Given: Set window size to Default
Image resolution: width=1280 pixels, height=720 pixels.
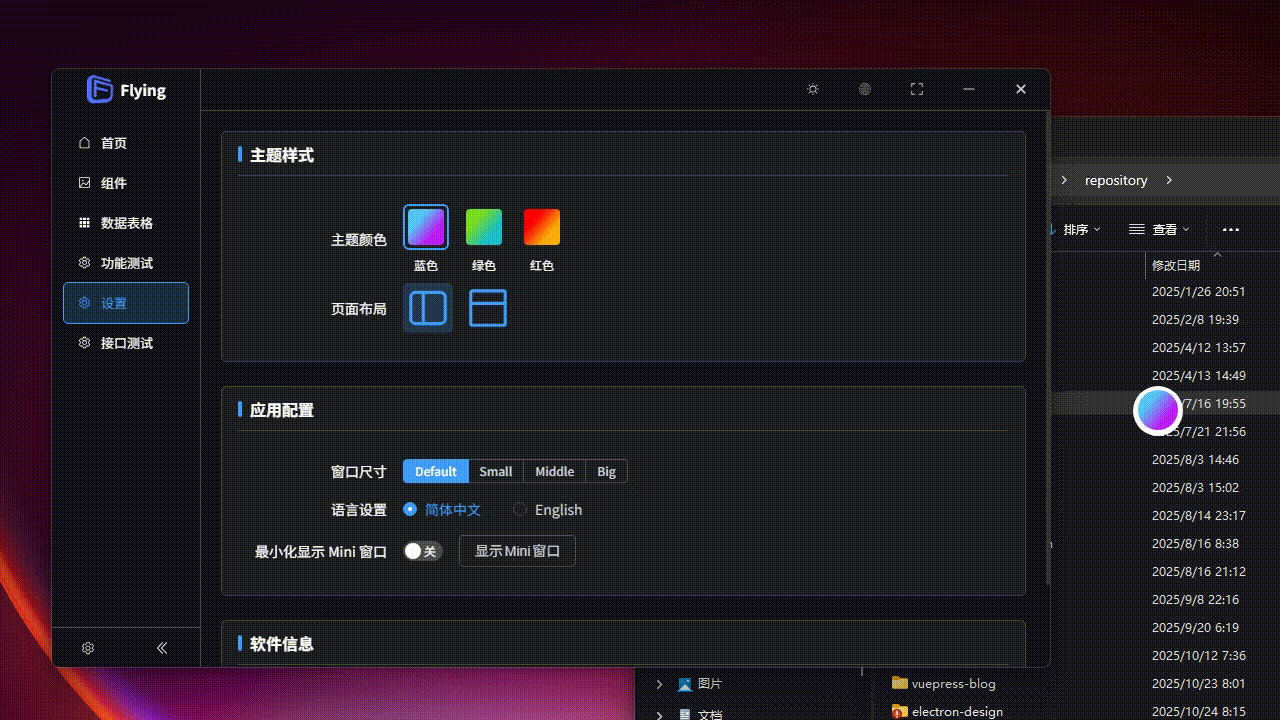Looking at the screenshot, I should [x=436, y=471].
